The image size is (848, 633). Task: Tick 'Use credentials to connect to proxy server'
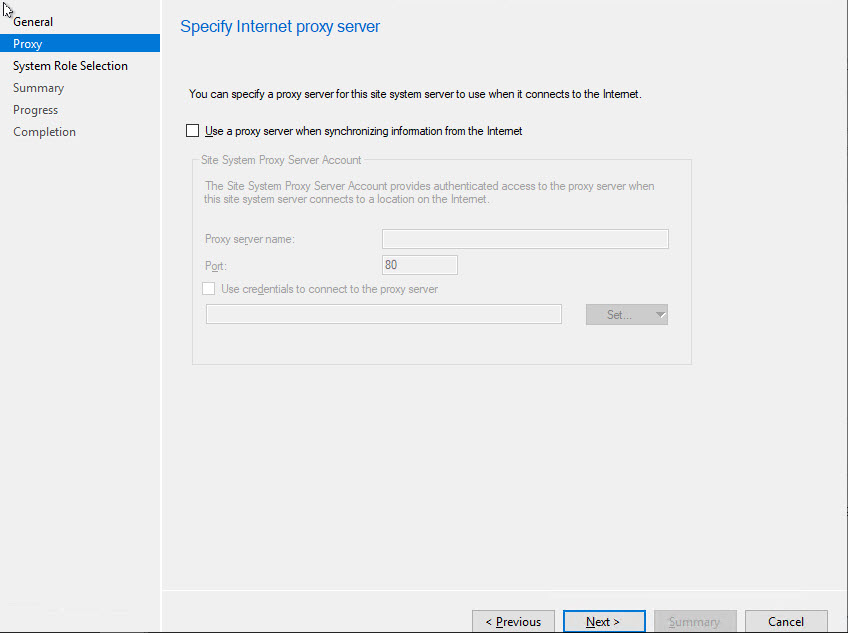[209, 289]
